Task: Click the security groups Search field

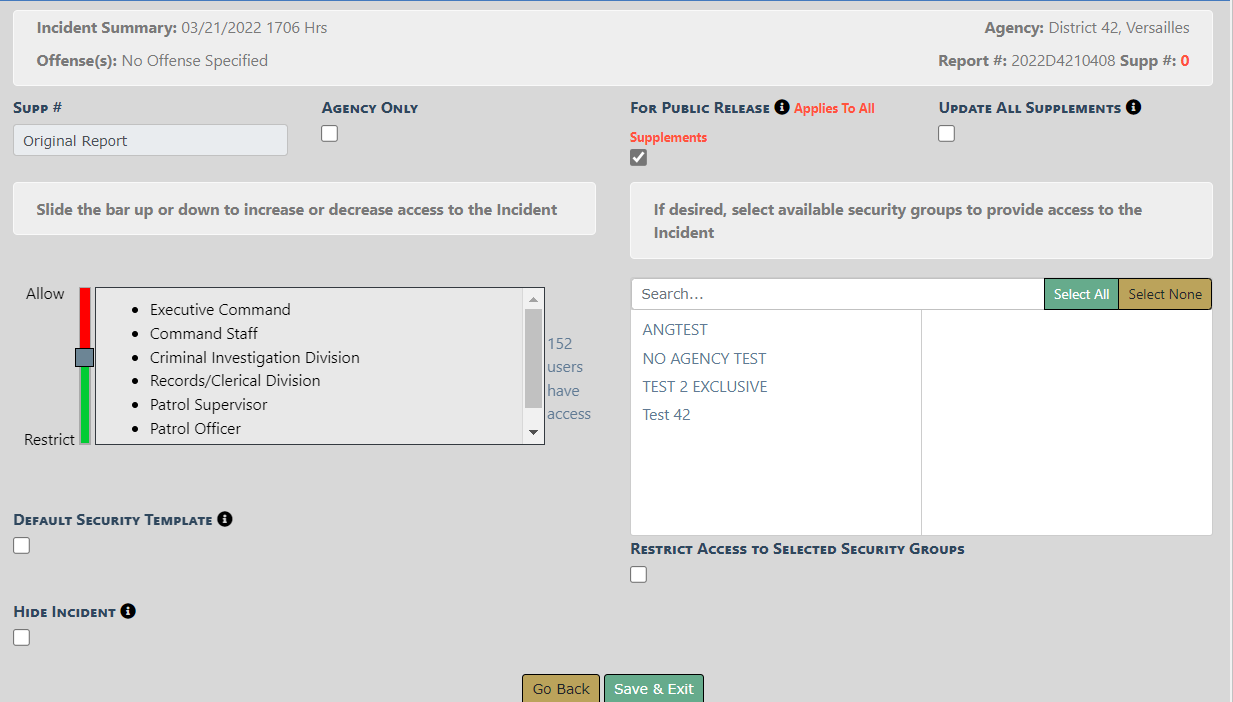Action: pos(837,294)
